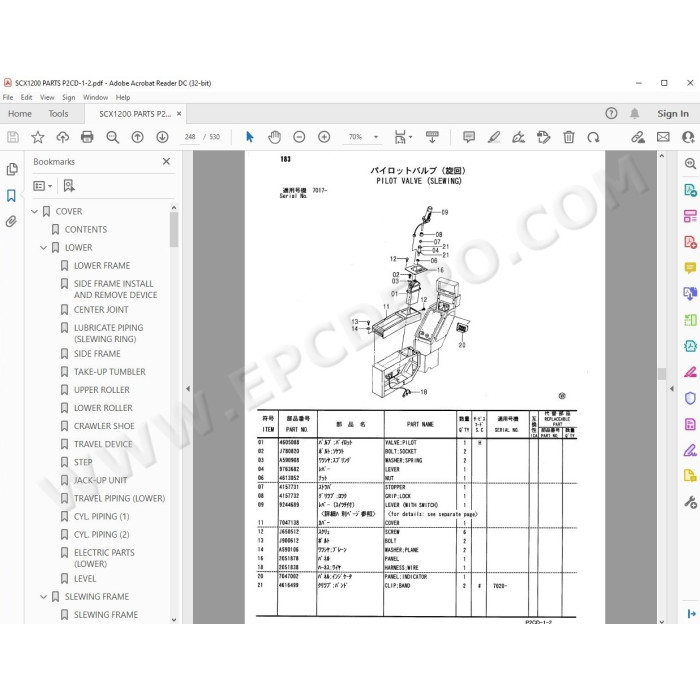Select the highlighter pen tool

click(x=494, y=137)
